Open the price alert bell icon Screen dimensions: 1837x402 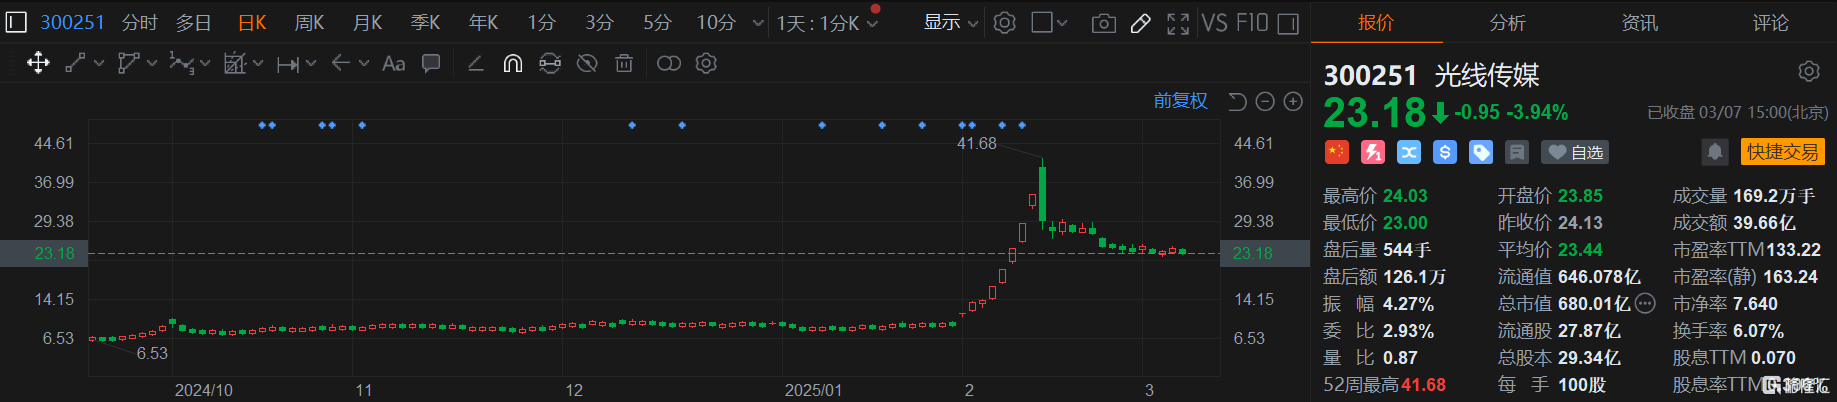tap(1715, 152)
